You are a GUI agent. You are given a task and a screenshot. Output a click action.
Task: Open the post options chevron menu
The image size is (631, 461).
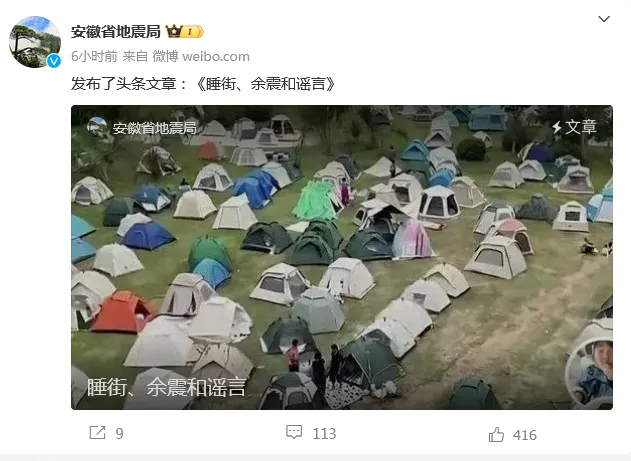(x=604, y=19)
